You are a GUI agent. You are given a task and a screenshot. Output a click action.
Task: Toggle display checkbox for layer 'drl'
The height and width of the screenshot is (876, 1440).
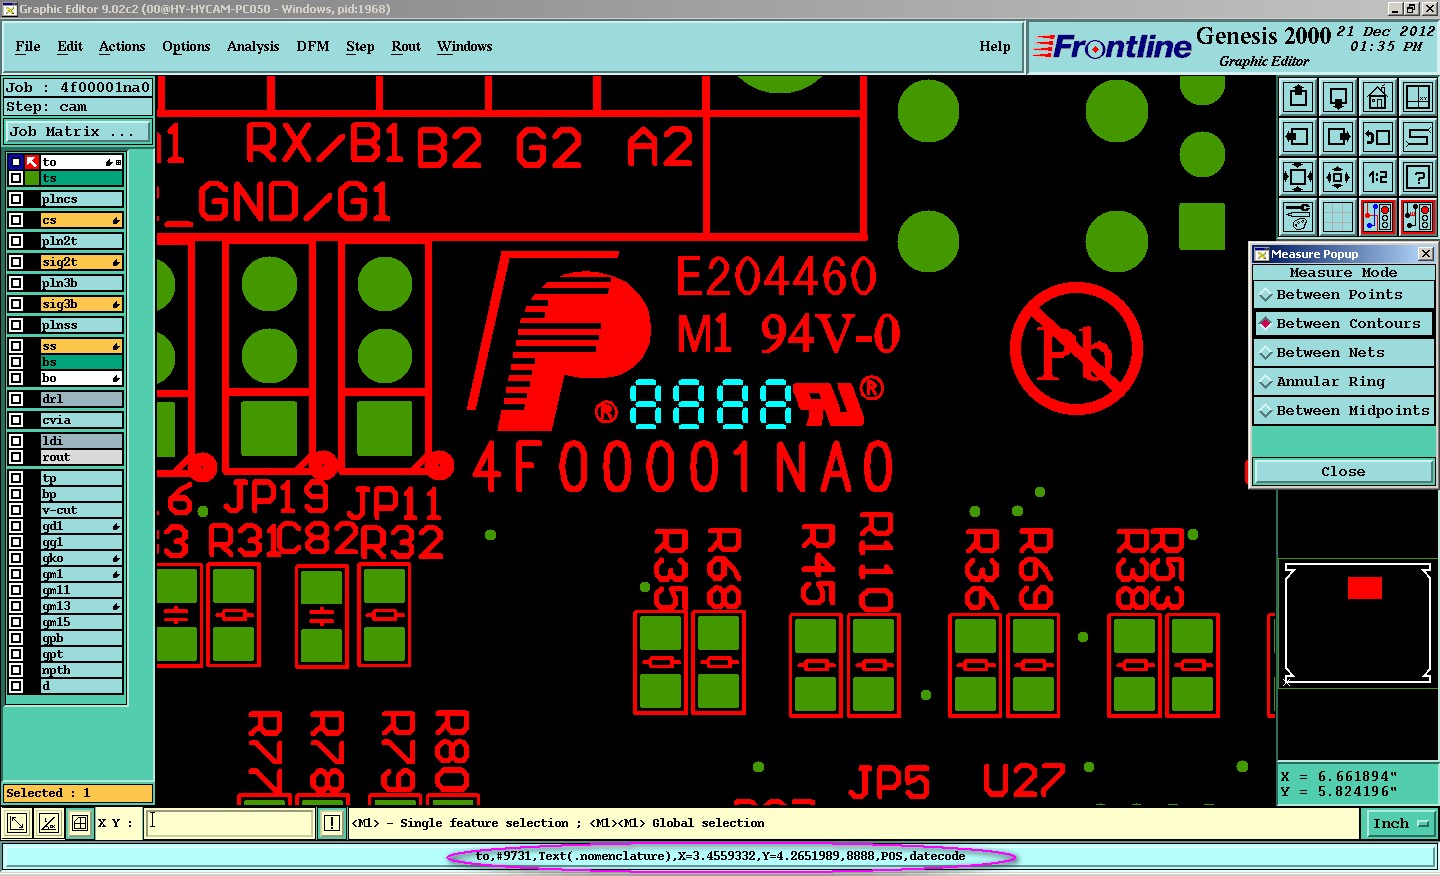[16, 399]
